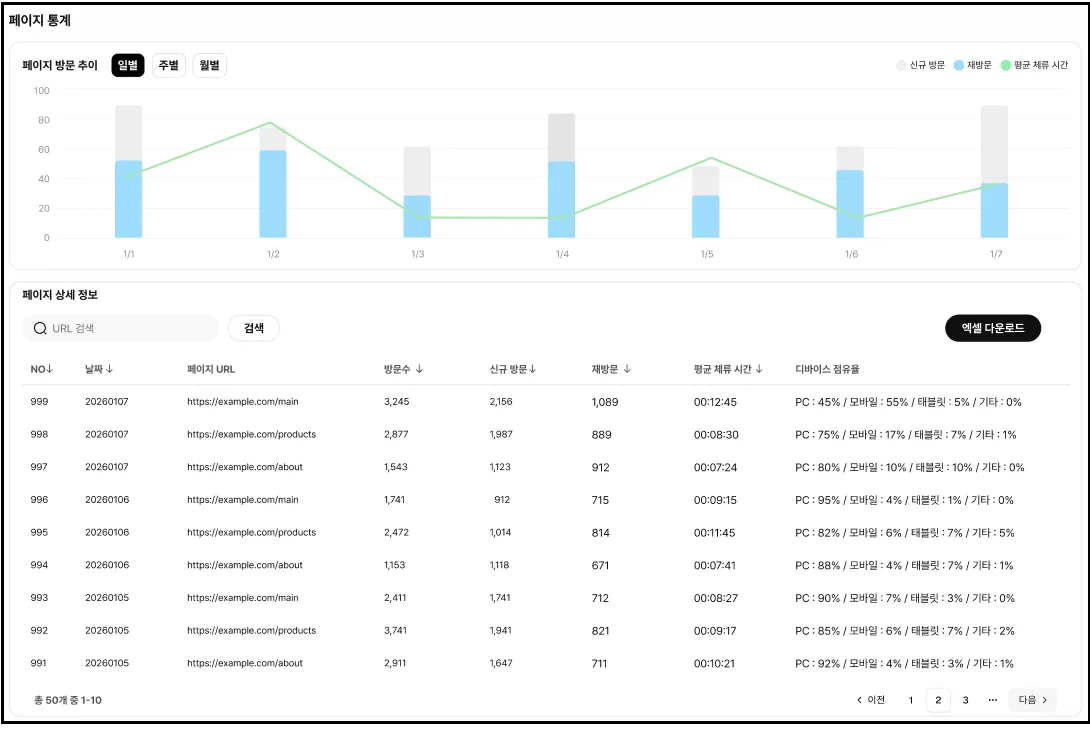Expand the pagination ellipsis for more pages
This screenshot has height=729, width=1090.
993,700
